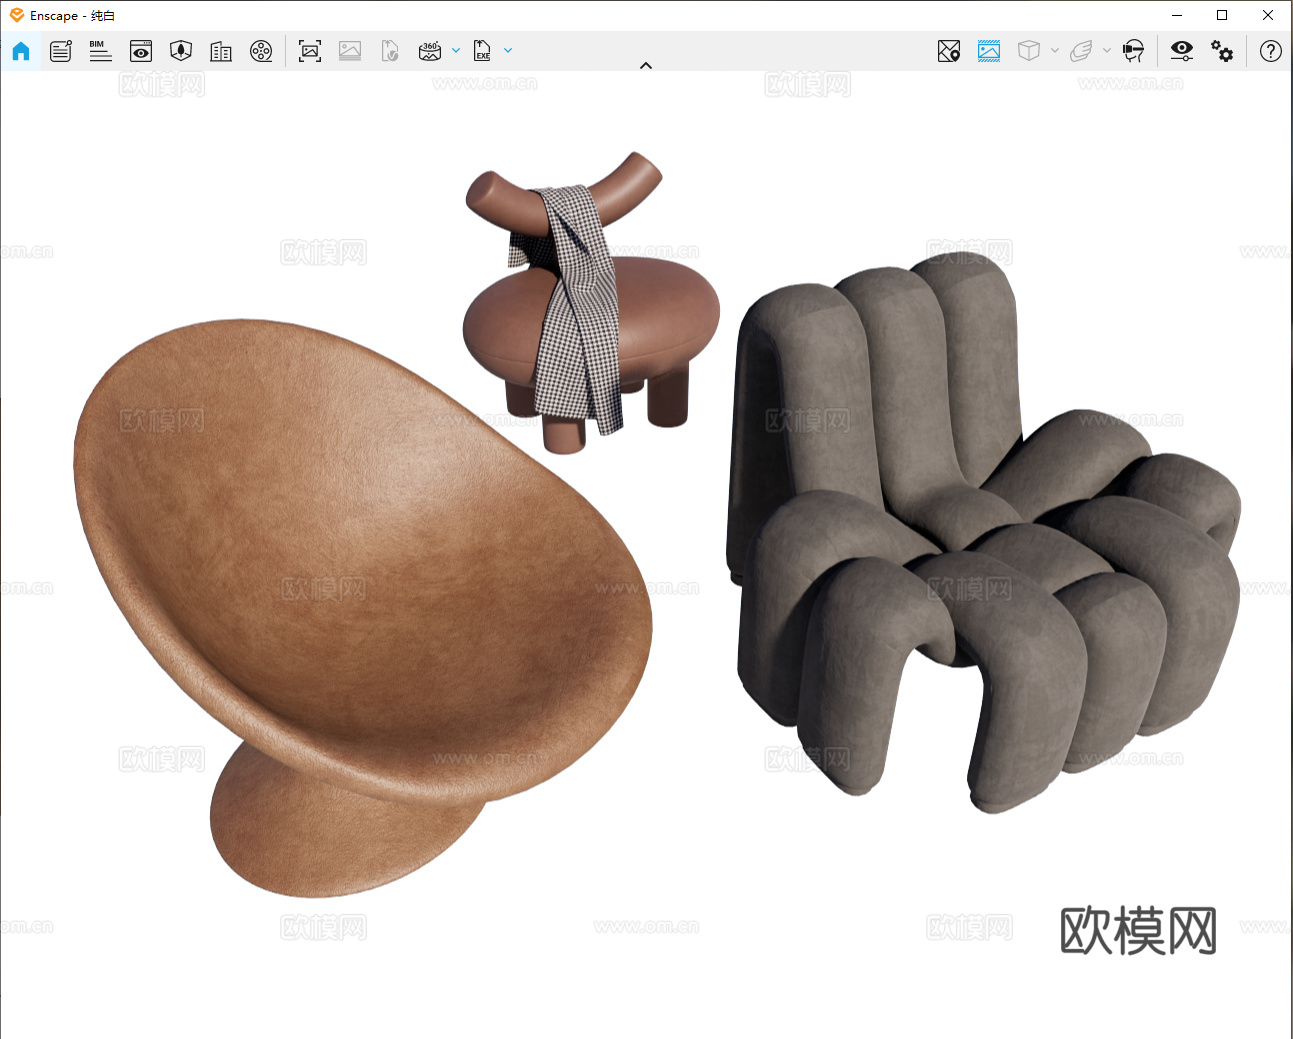Click the greyed Export Video file icon
Screen dimensions: 1293x1039
[x=390, y=51]
